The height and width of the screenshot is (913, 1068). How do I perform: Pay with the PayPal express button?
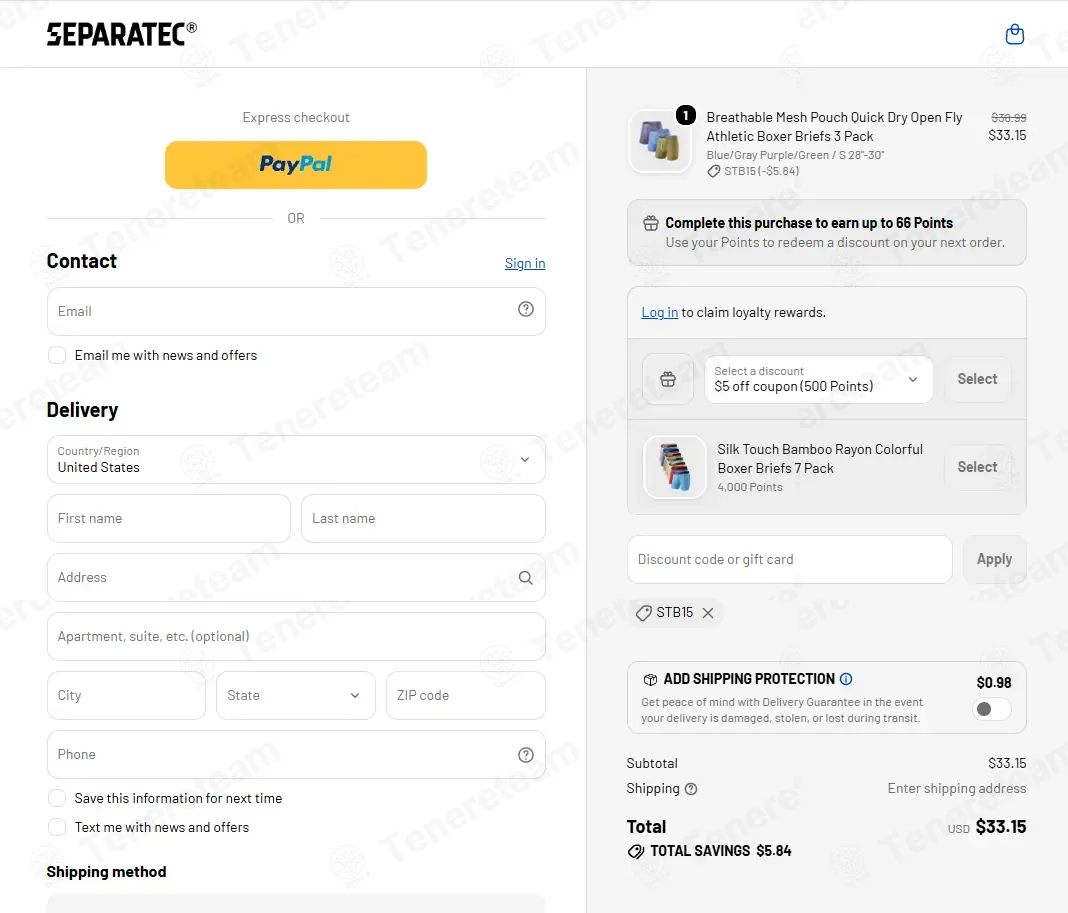tap(296, 165)
